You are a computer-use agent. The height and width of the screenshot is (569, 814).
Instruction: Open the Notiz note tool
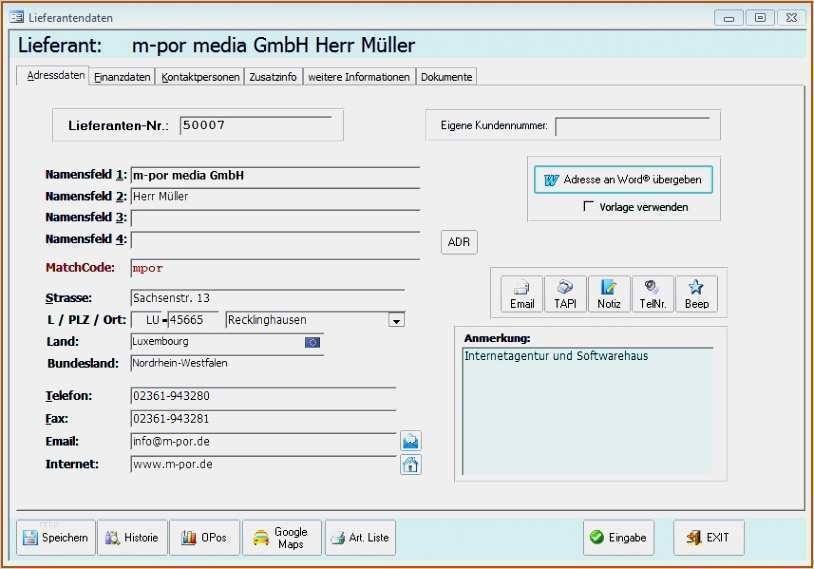click(609, 295)
